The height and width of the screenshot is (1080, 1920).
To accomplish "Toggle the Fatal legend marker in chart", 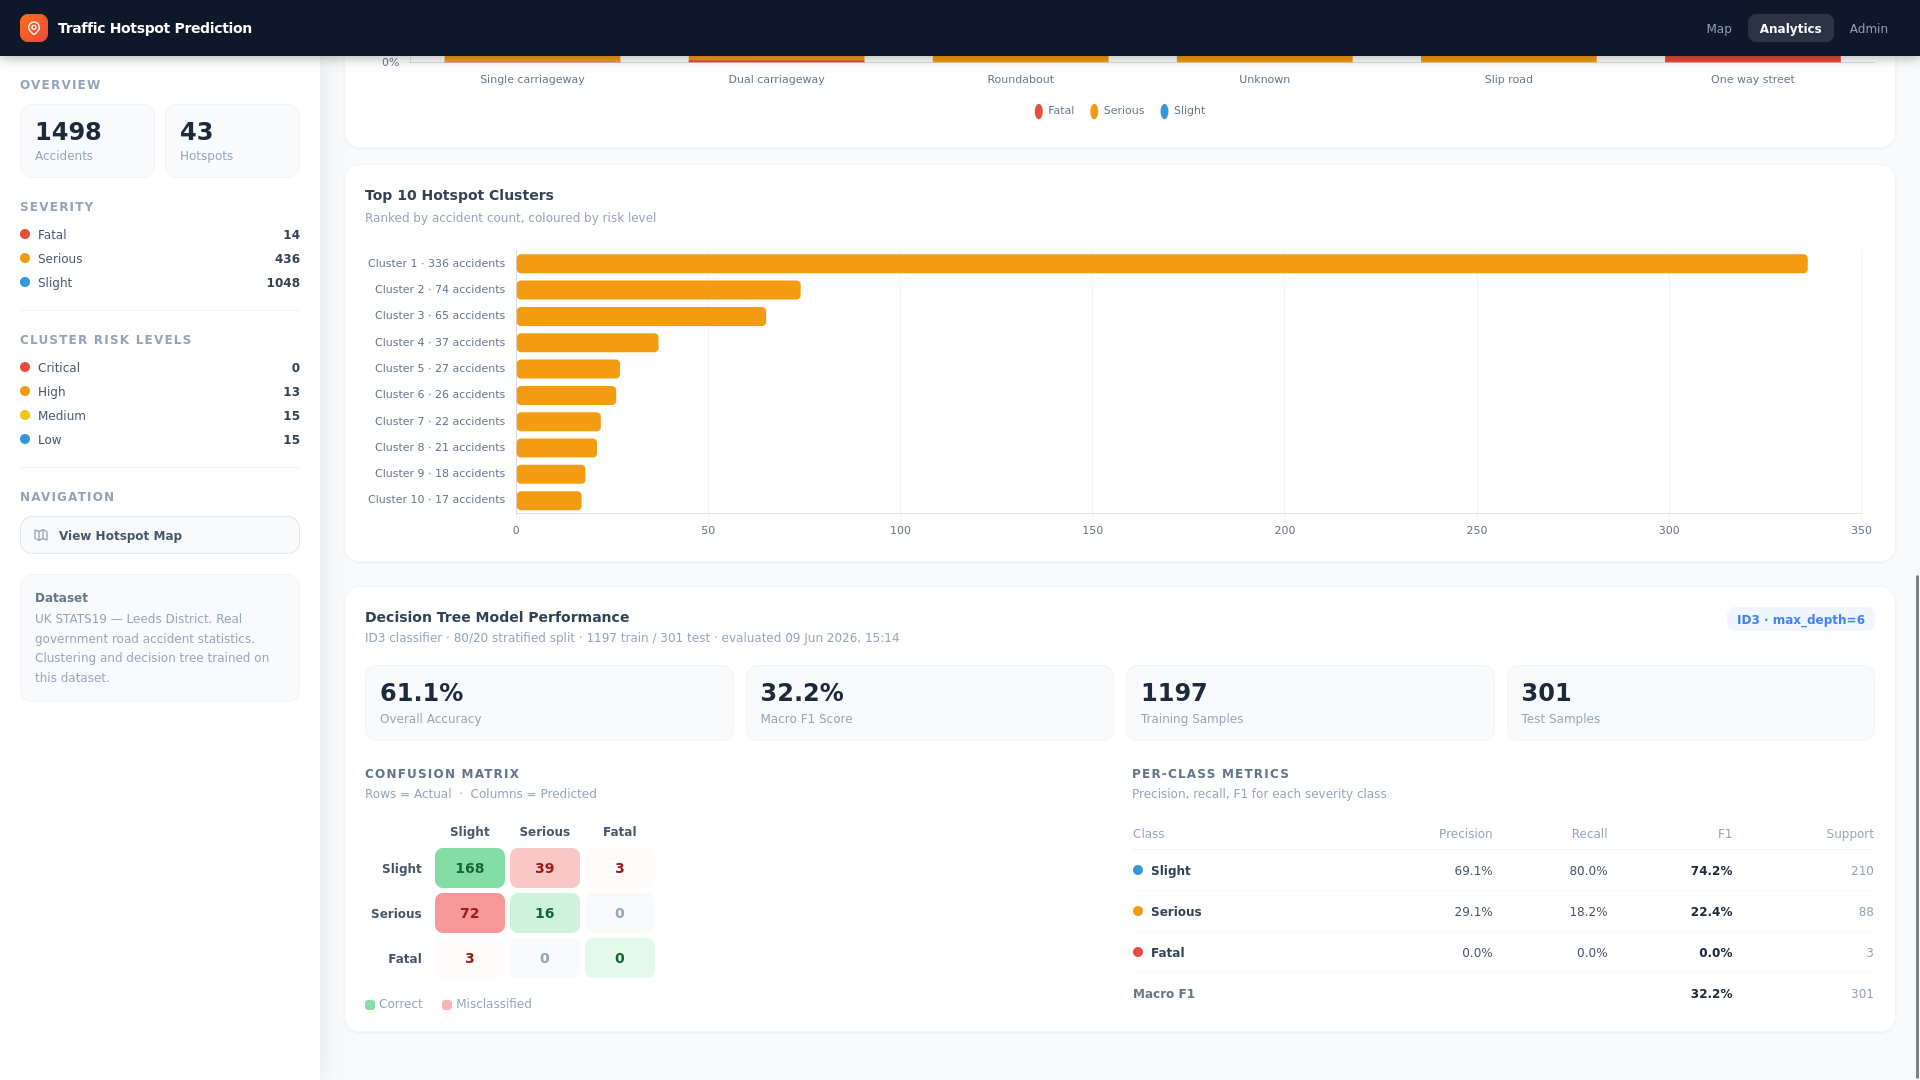I will tap(1039, 111).
